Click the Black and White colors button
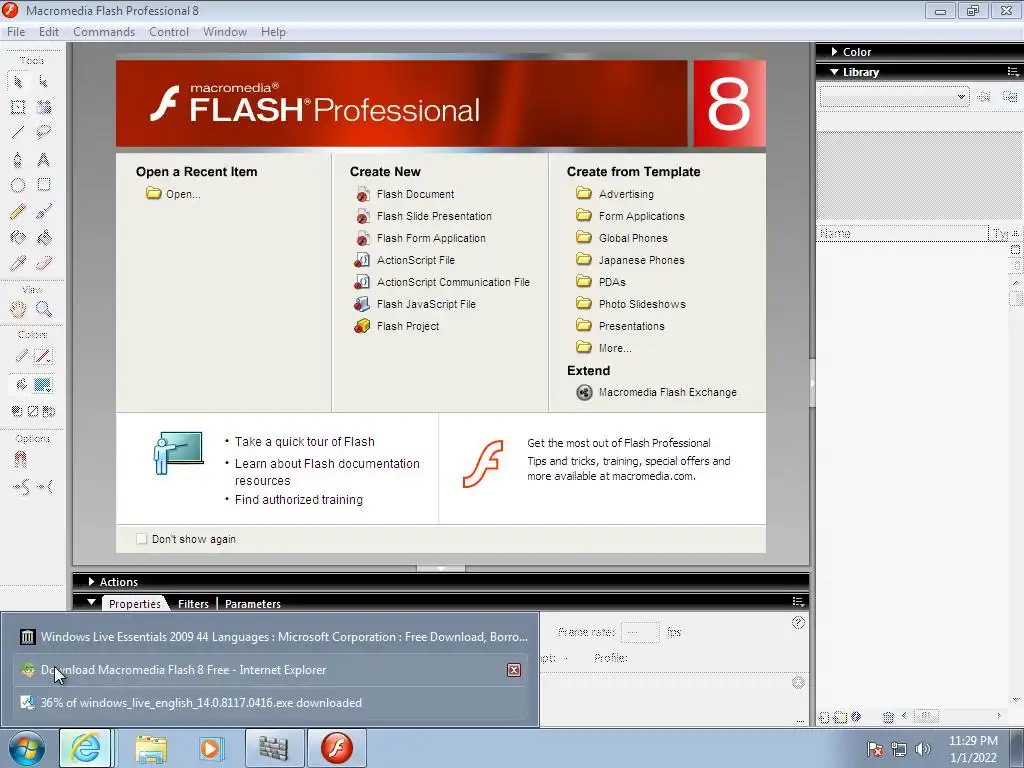Image resolution: width=1024 pixels, height=768 pixels. coord(17,411)
